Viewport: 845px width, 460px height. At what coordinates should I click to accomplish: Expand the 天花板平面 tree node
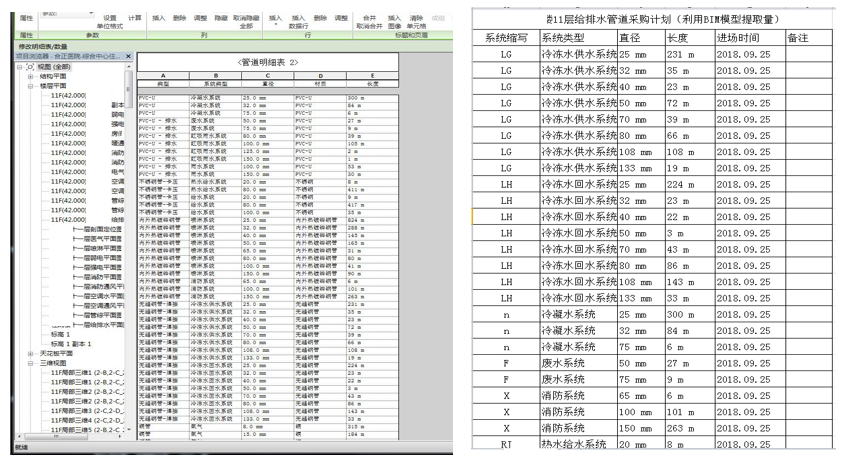[31, 353]
